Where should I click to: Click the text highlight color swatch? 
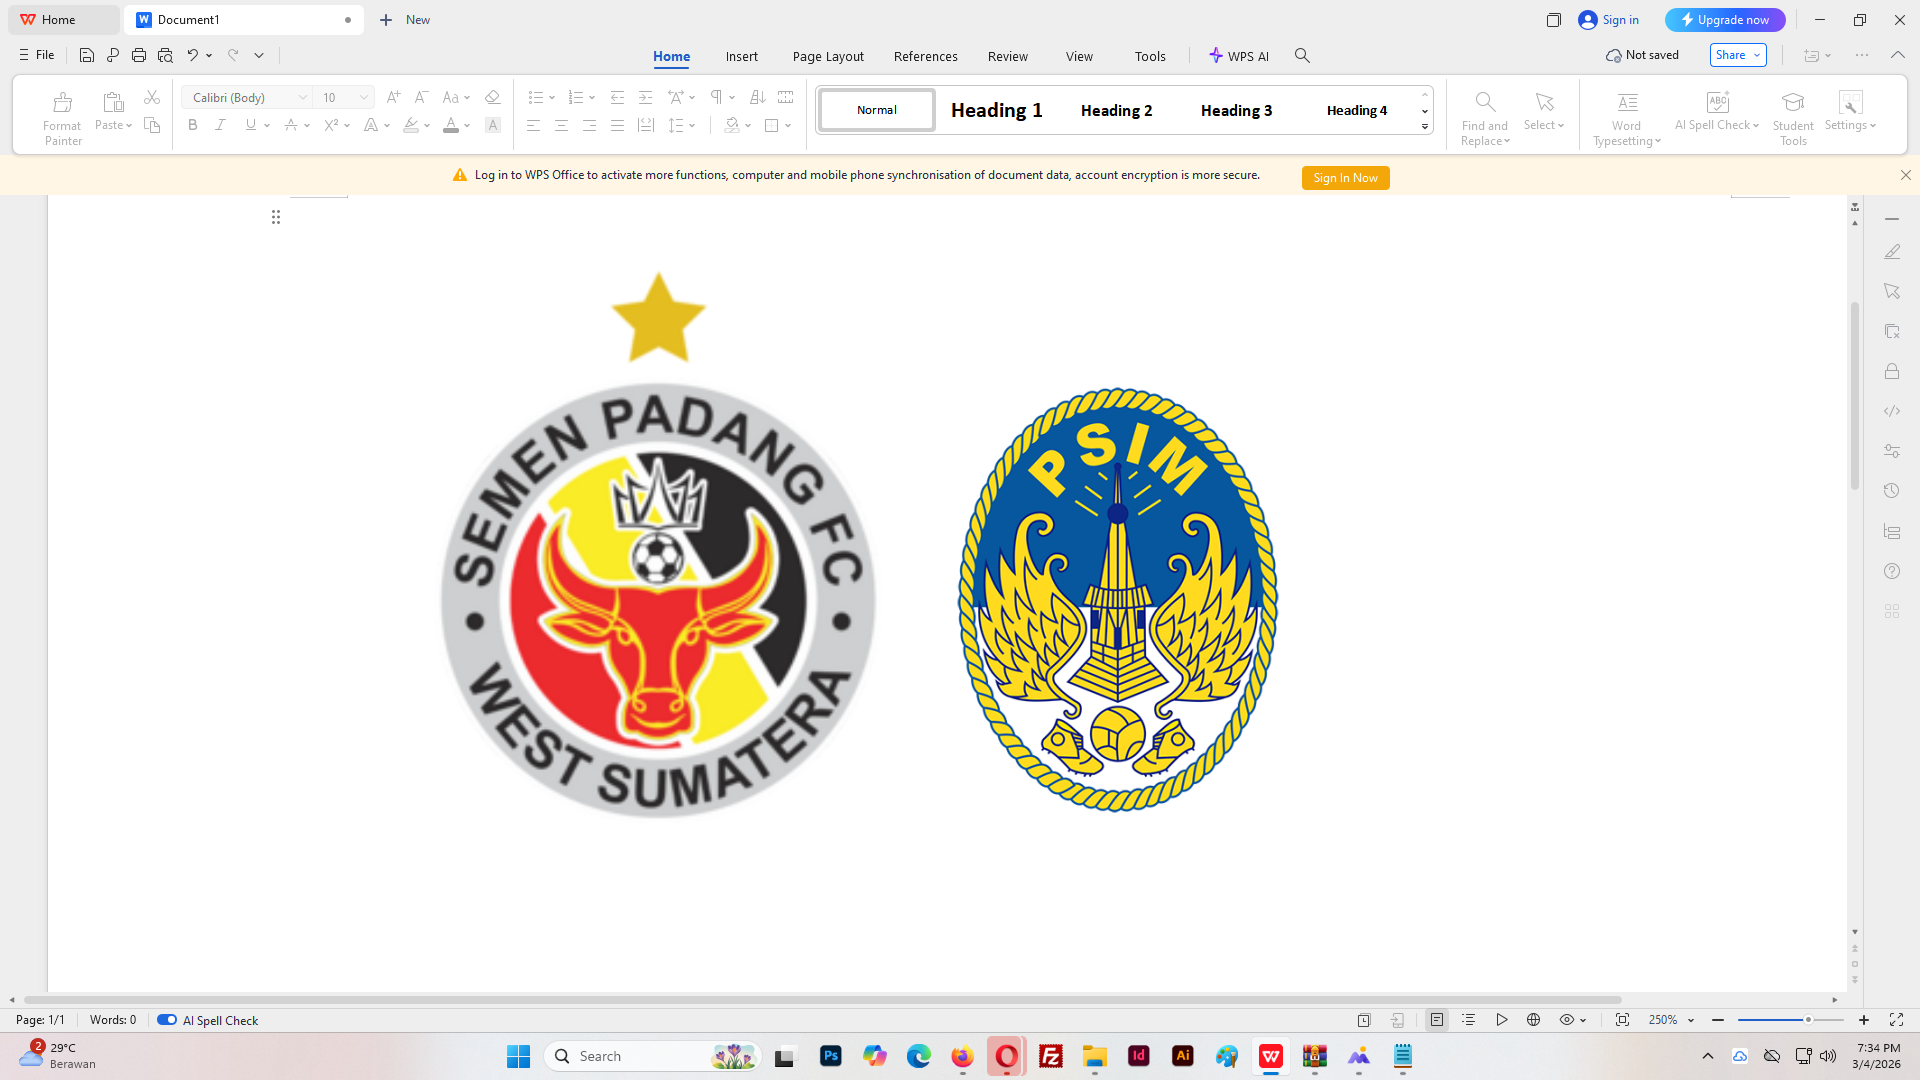point(411,125)
